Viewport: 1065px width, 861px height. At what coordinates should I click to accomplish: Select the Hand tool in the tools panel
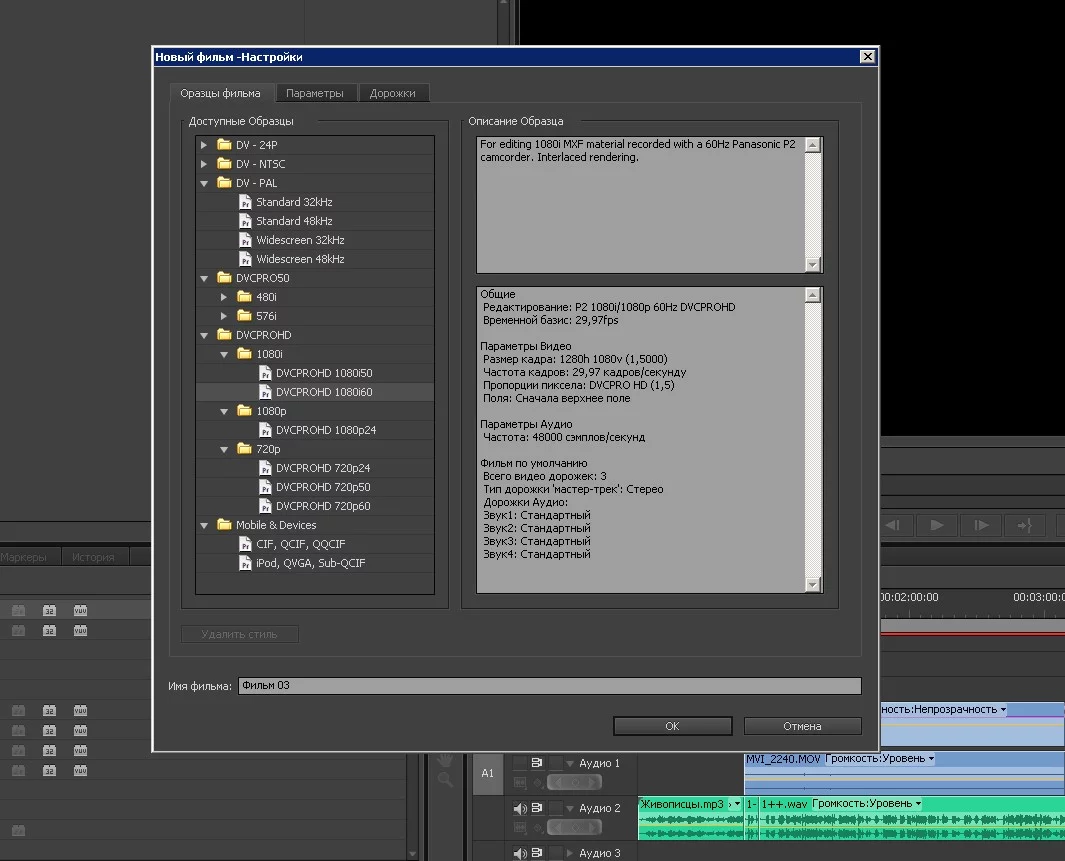click(x=445, y=760)
